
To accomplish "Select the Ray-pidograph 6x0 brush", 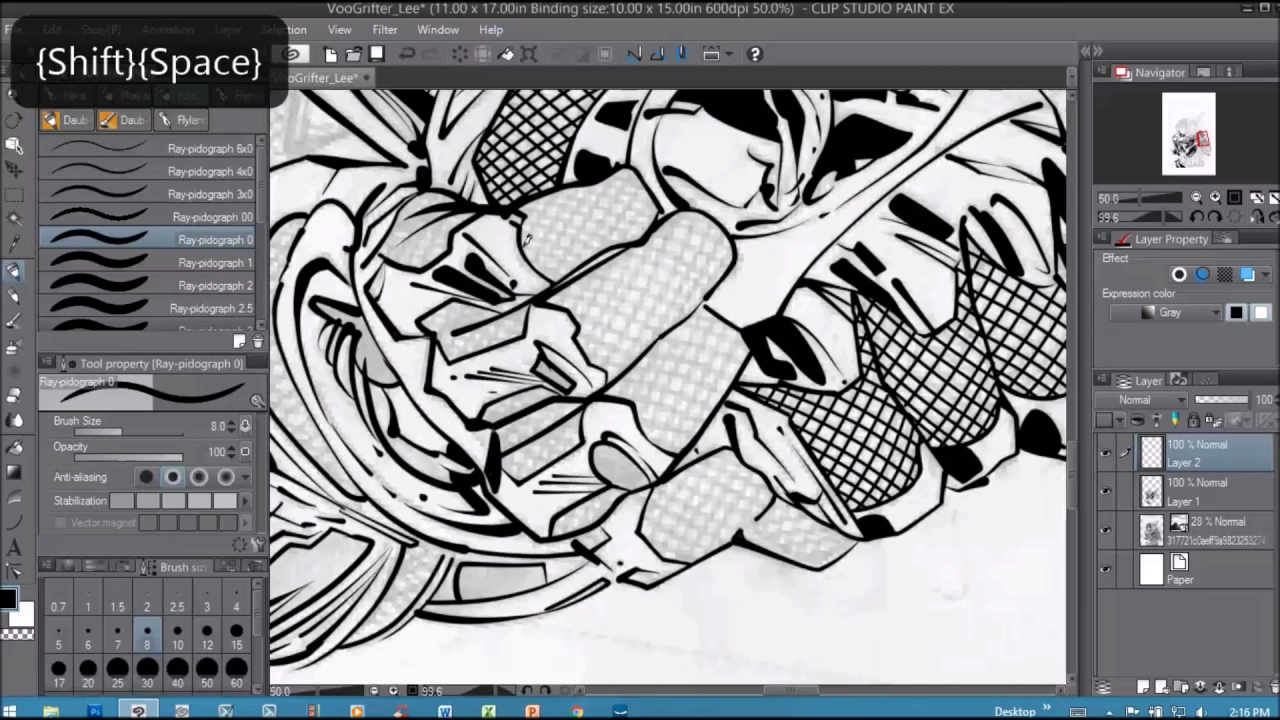I will [147, 148].
